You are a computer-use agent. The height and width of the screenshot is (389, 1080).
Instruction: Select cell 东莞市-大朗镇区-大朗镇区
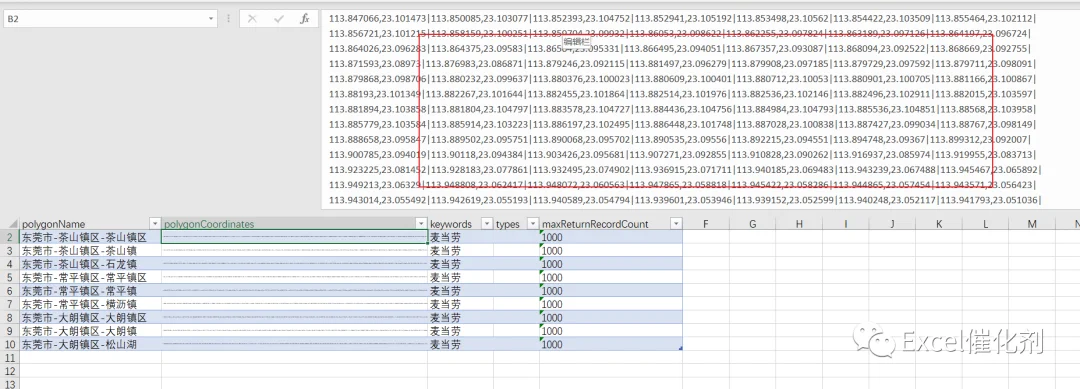tap(90, 317)
